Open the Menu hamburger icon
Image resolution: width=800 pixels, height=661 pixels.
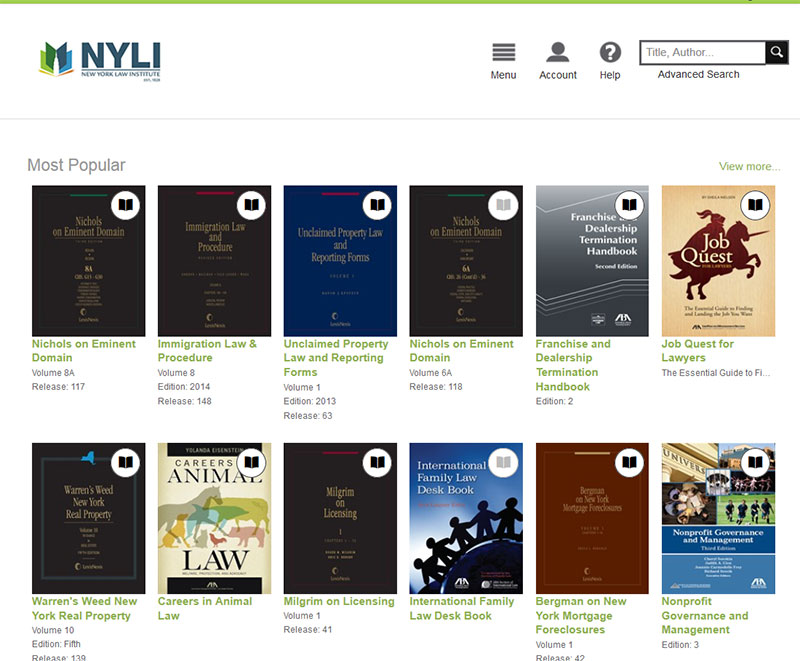504,52
